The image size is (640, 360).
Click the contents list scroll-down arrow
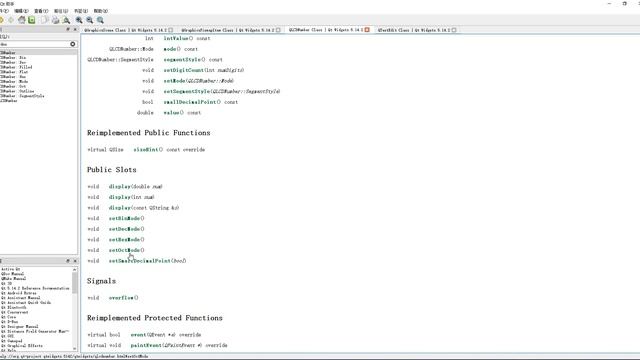coord(75,349)
